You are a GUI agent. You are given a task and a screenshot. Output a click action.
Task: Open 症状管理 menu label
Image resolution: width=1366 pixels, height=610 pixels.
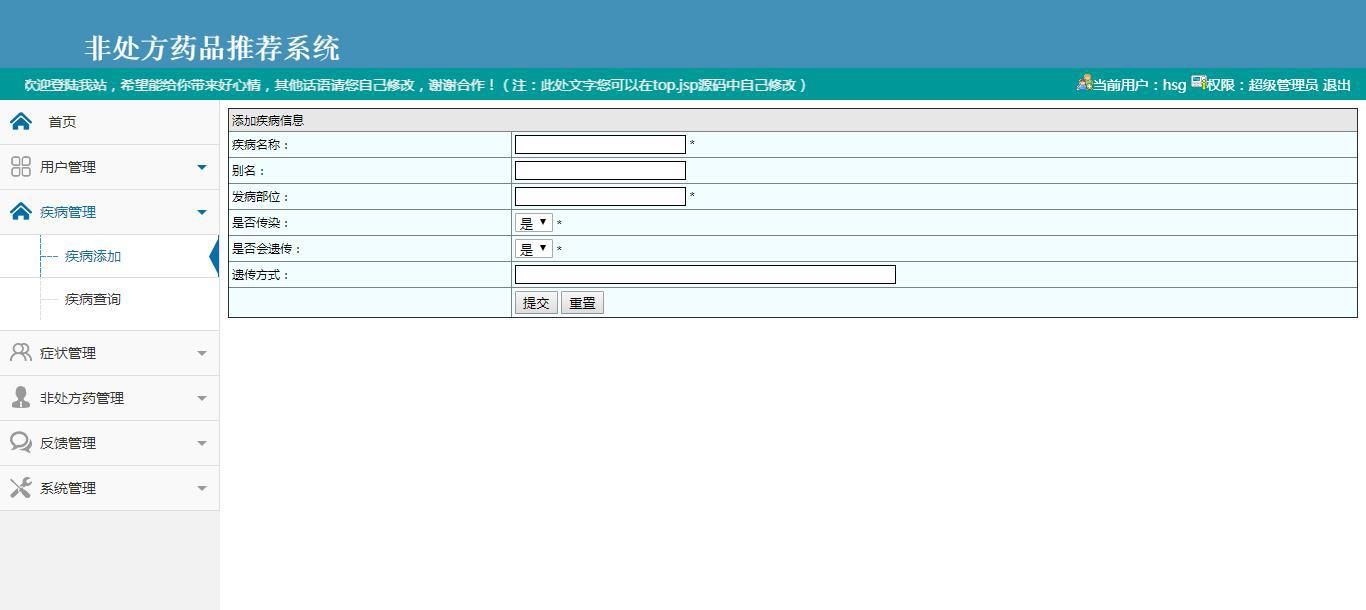tap(68, 353)
